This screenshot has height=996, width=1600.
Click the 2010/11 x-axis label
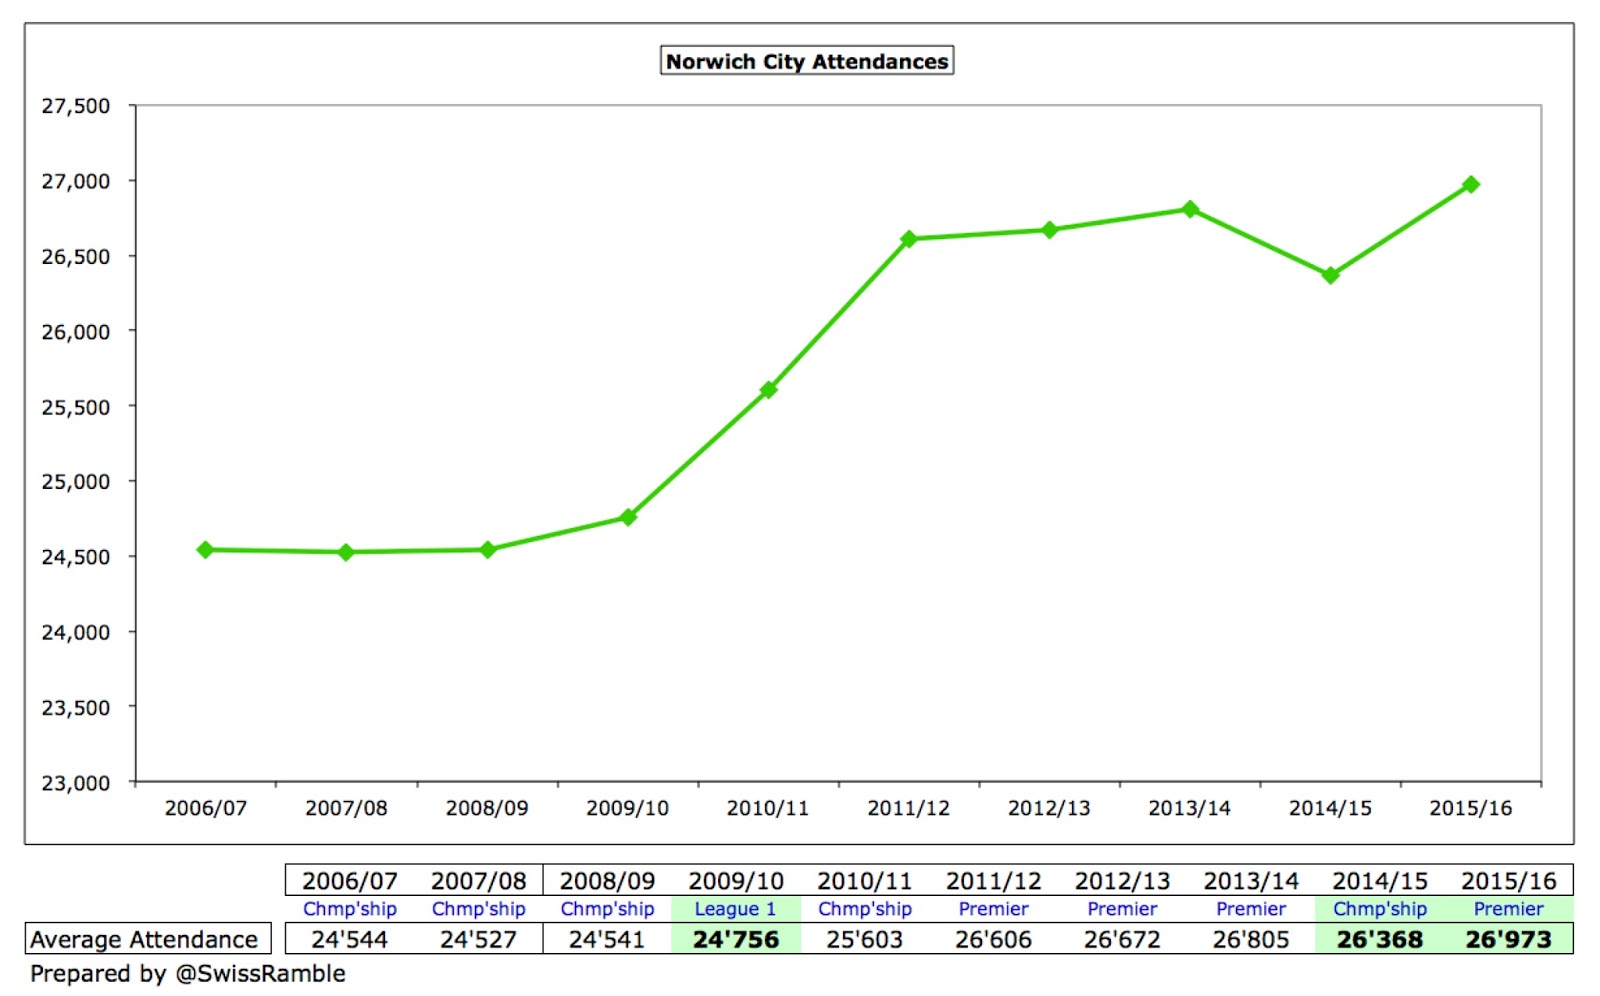(x=768, y=808)
